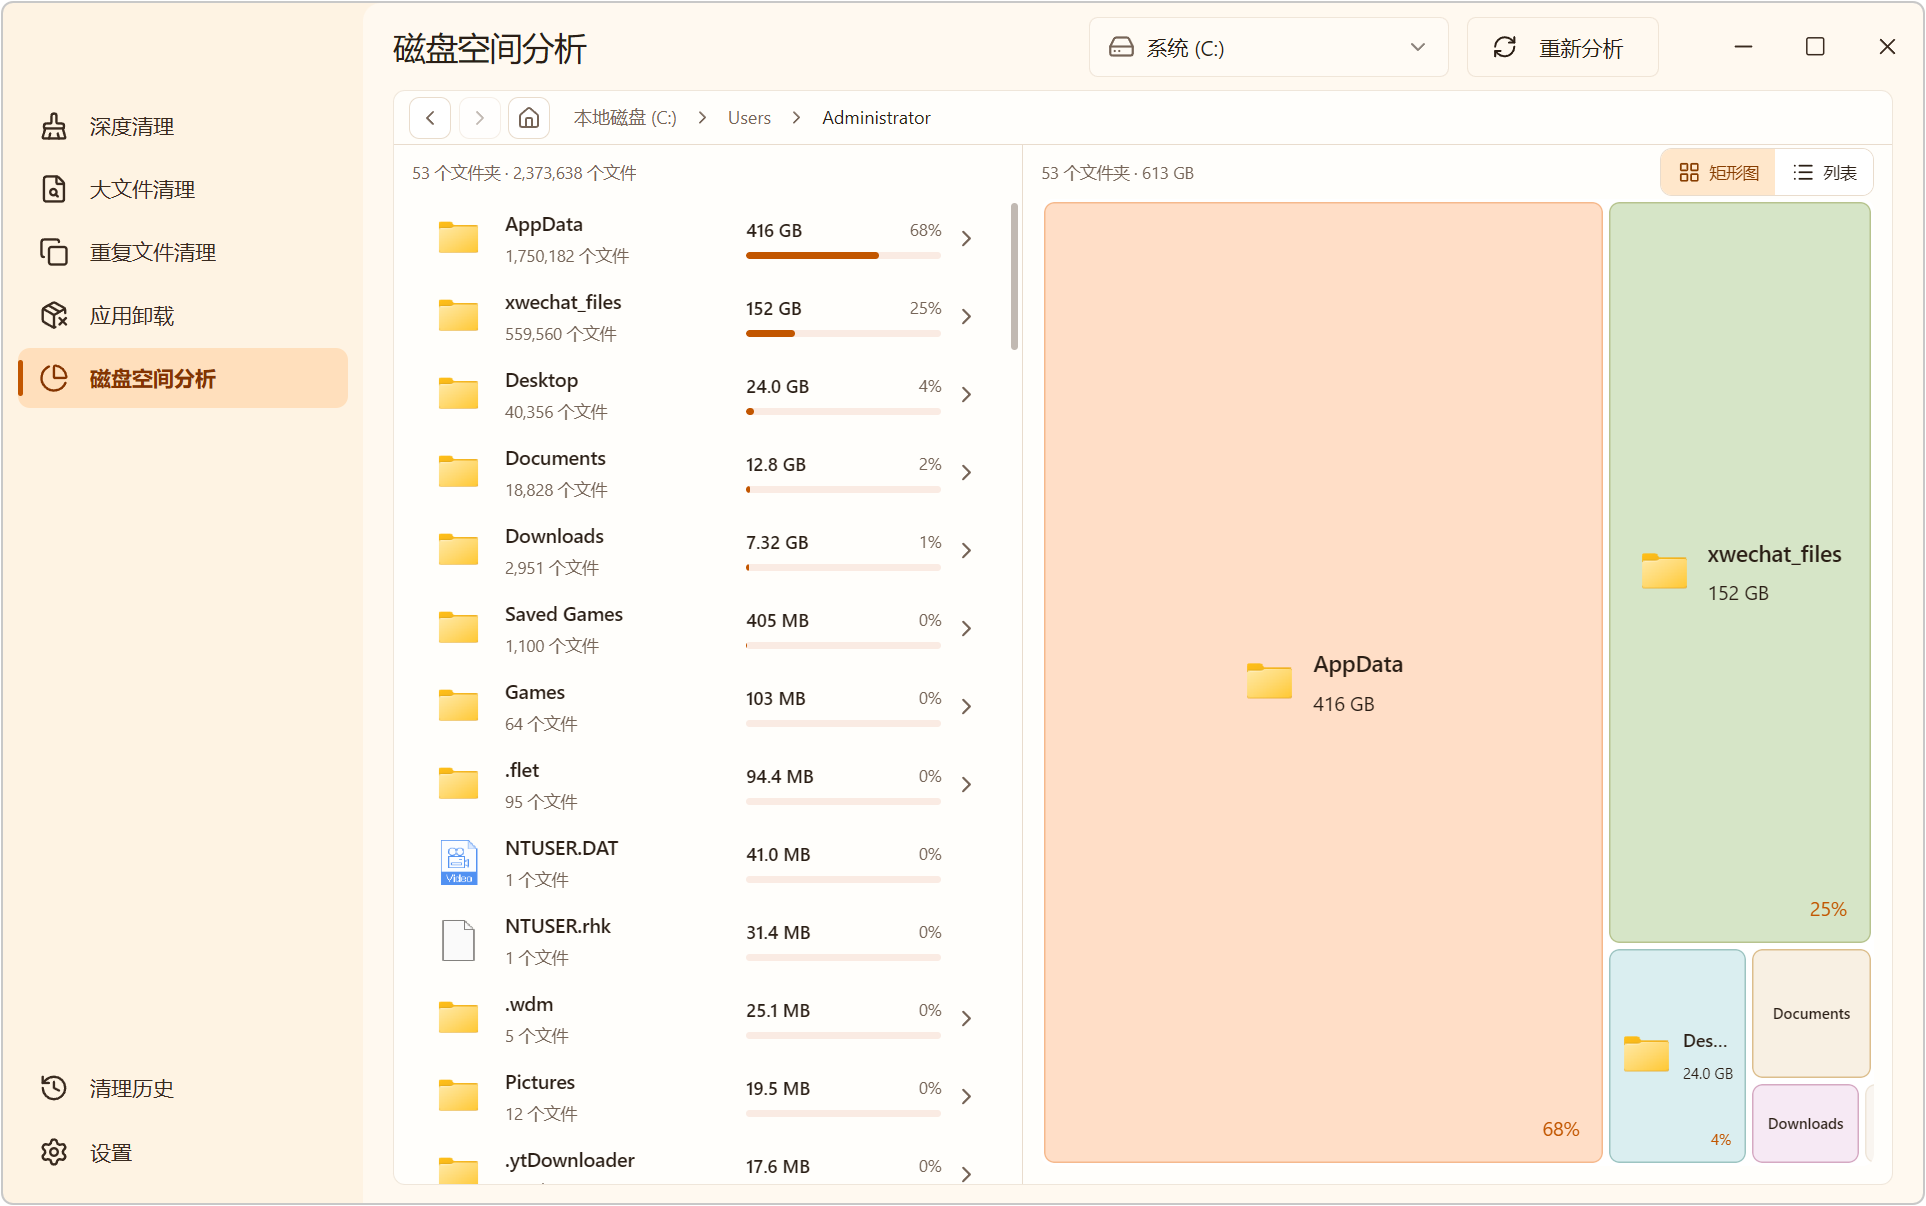Viewport: 1926px width, 1206px height.
Task: Click the Desktop folder icon in list
Action: pyautogui.click(x=458, y=394)
